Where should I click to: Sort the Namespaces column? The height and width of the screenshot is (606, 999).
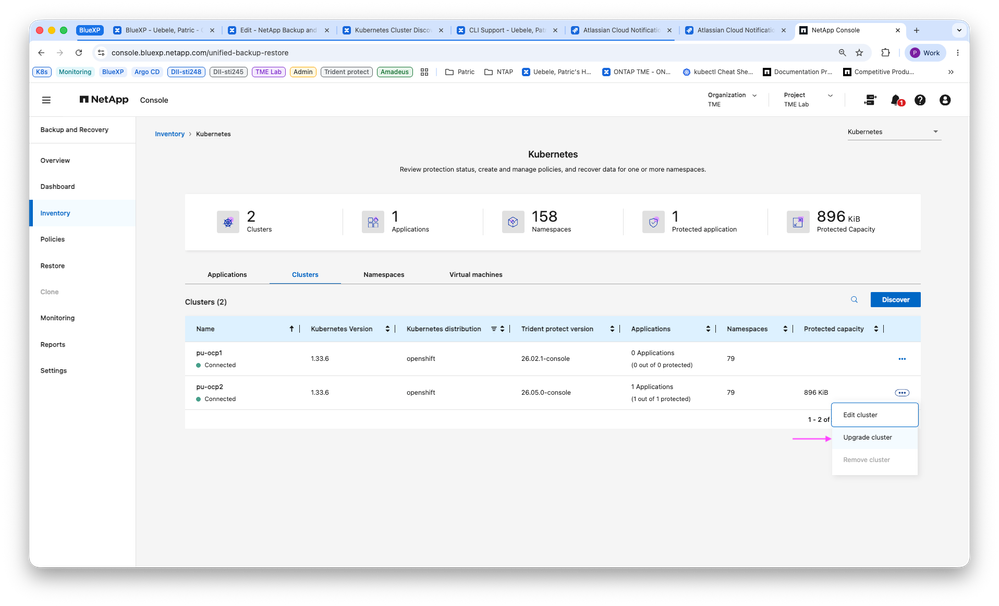[x=785, y=329]
